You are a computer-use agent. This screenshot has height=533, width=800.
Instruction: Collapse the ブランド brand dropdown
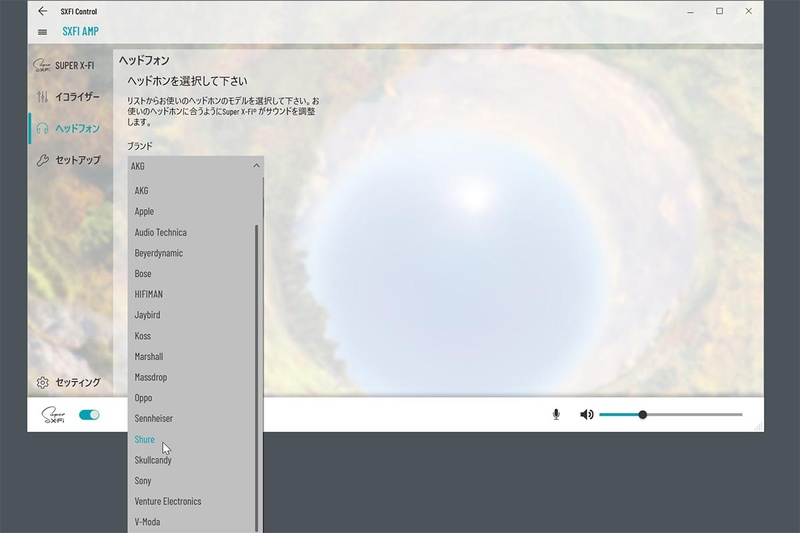pos(196,166)
